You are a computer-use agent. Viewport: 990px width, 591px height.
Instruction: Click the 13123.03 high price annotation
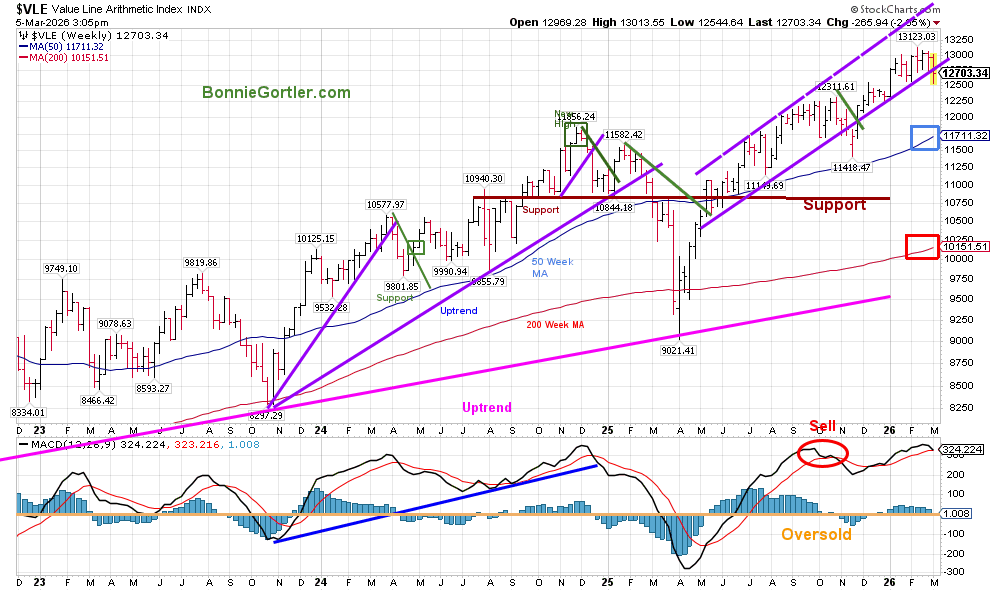pos(915,37)
